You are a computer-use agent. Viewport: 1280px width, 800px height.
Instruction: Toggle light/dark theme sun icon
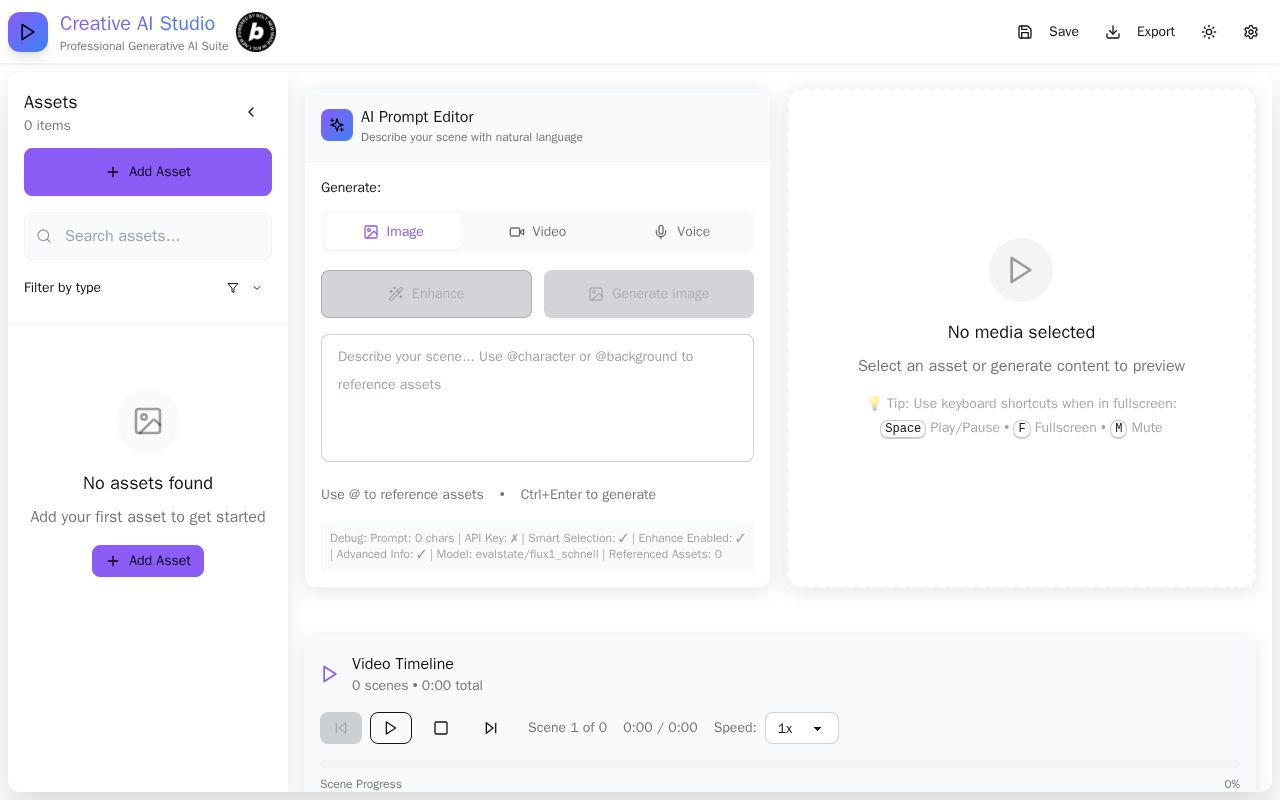[1209, 32]
